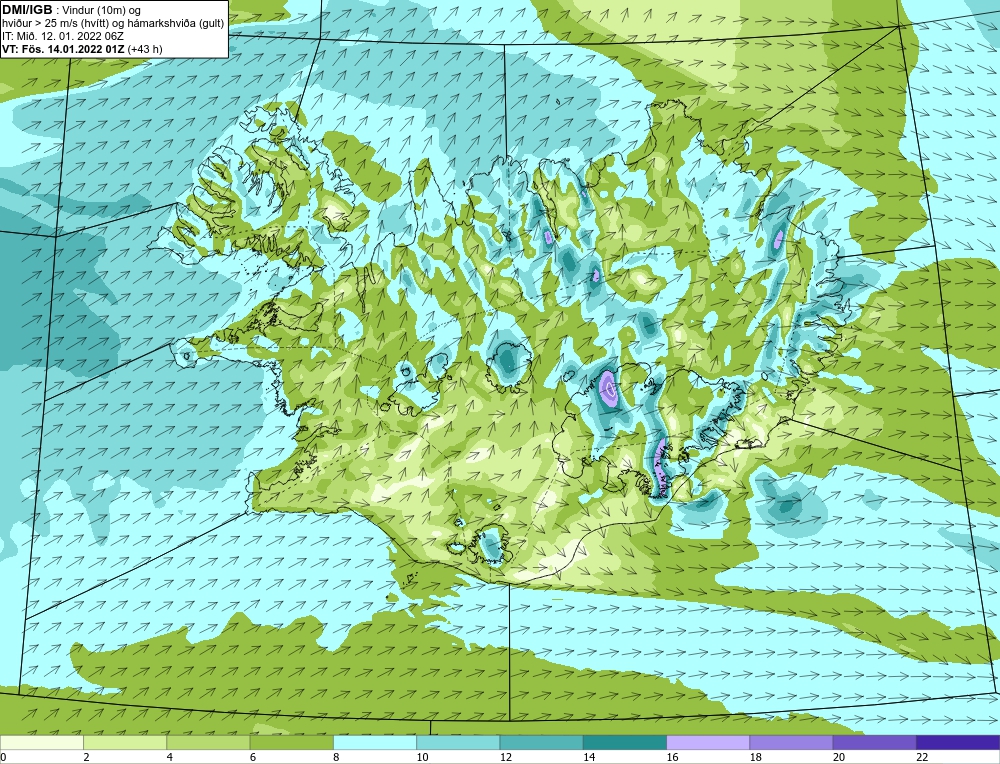The height and width of the screenshot is (764, 1000).
Task: Click the pale yellow 0–2 m/s legend swatch
Action: coord(41,742)
